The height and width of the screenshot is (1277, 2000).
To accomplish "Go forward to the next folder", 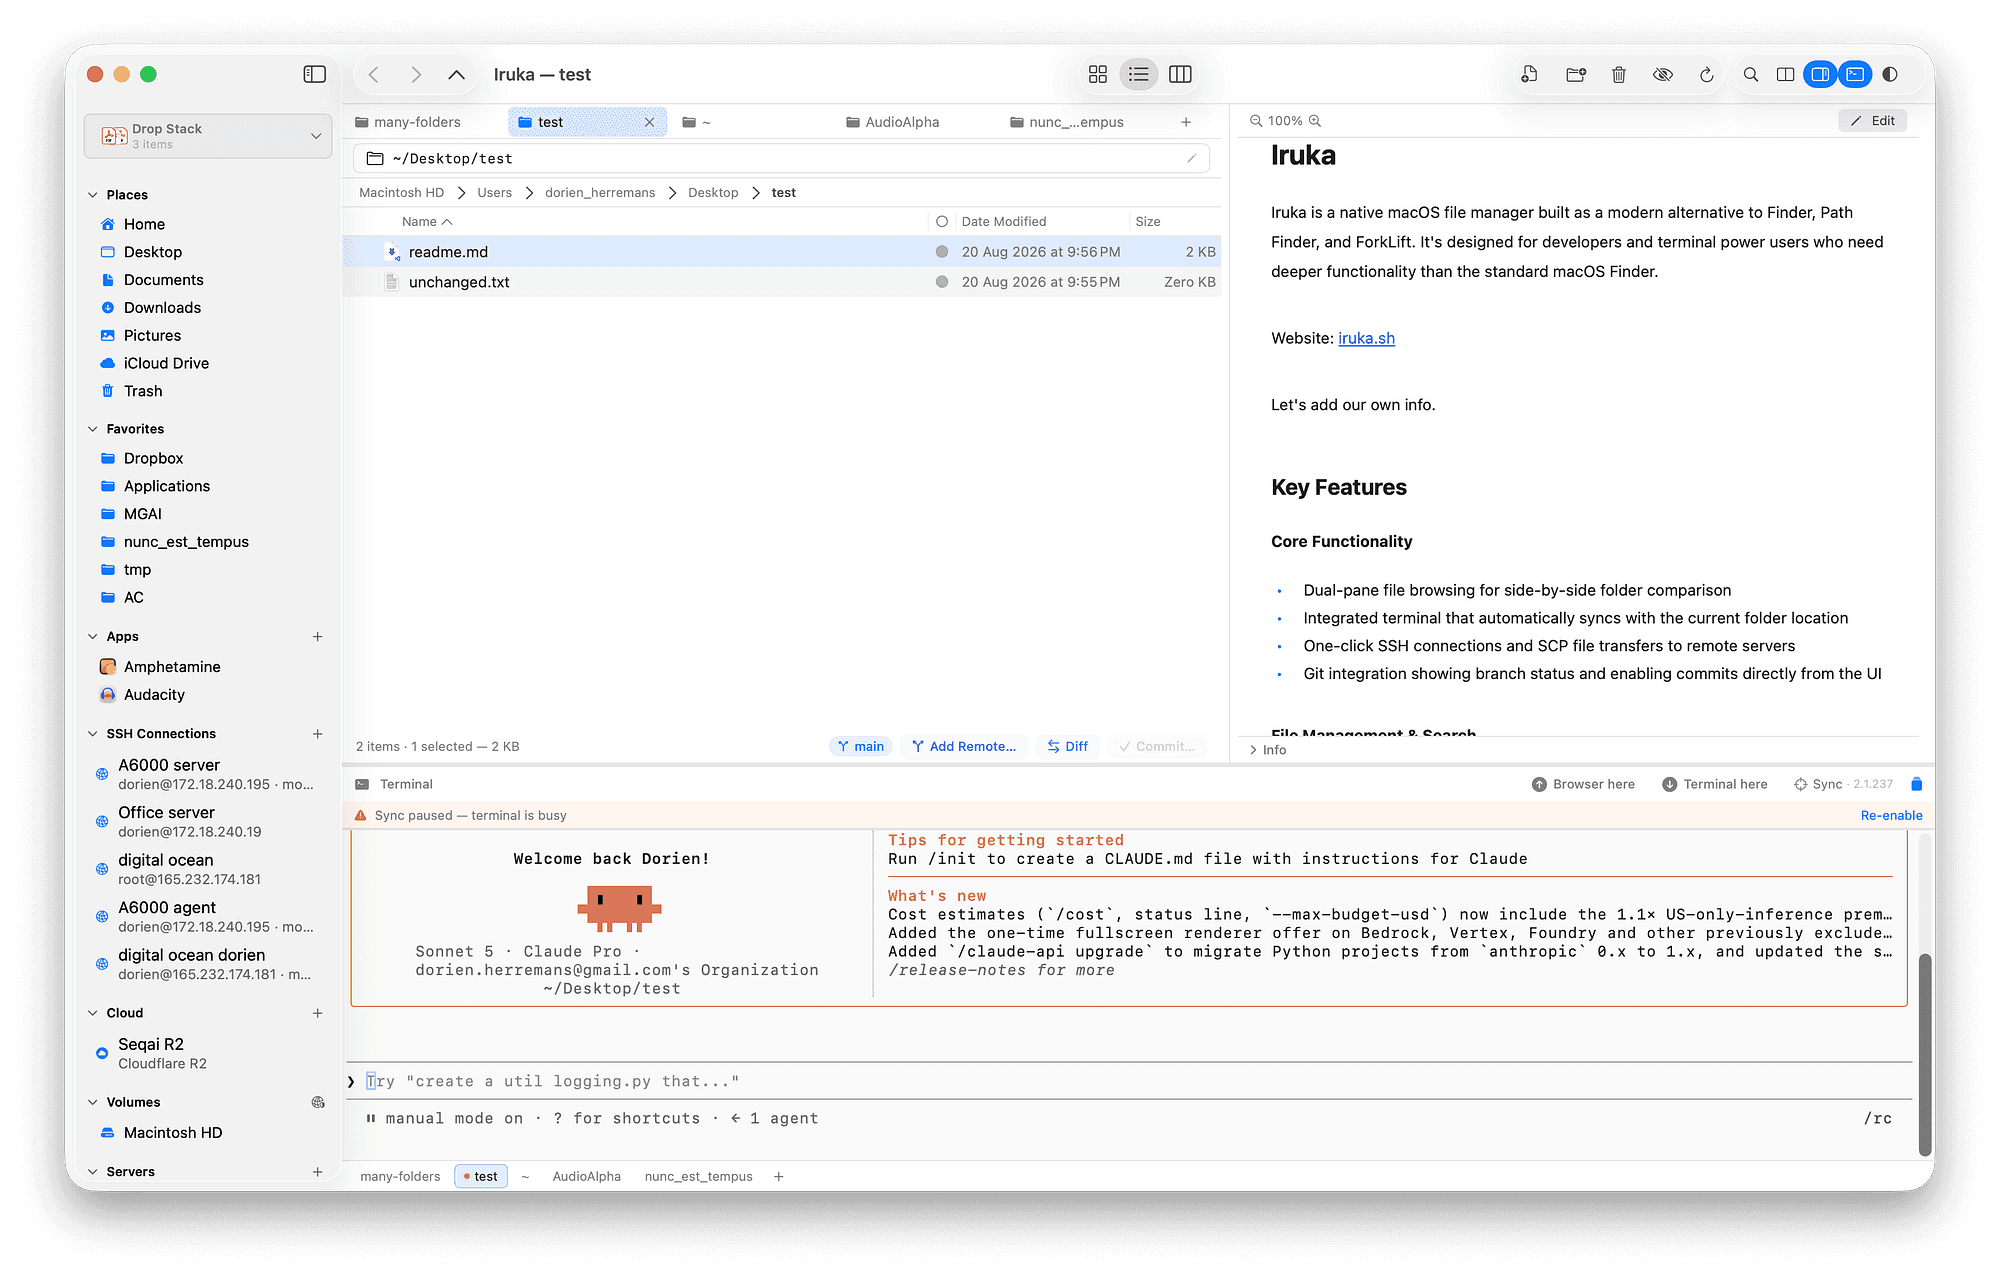I will [416, 74].
